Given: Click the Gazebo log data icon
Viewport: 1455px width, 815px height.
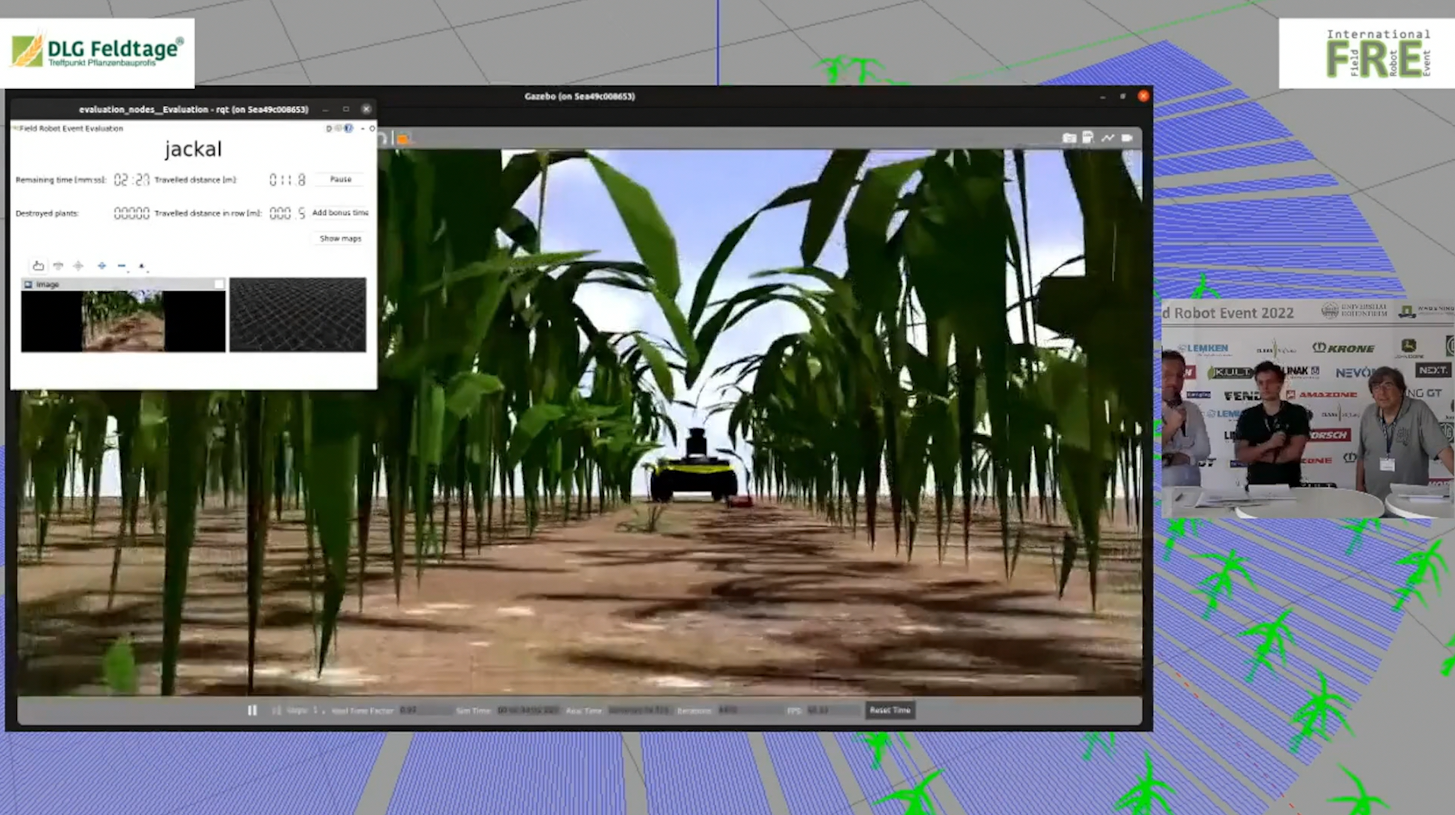Looking at the screenshot, I should 1088,138.
